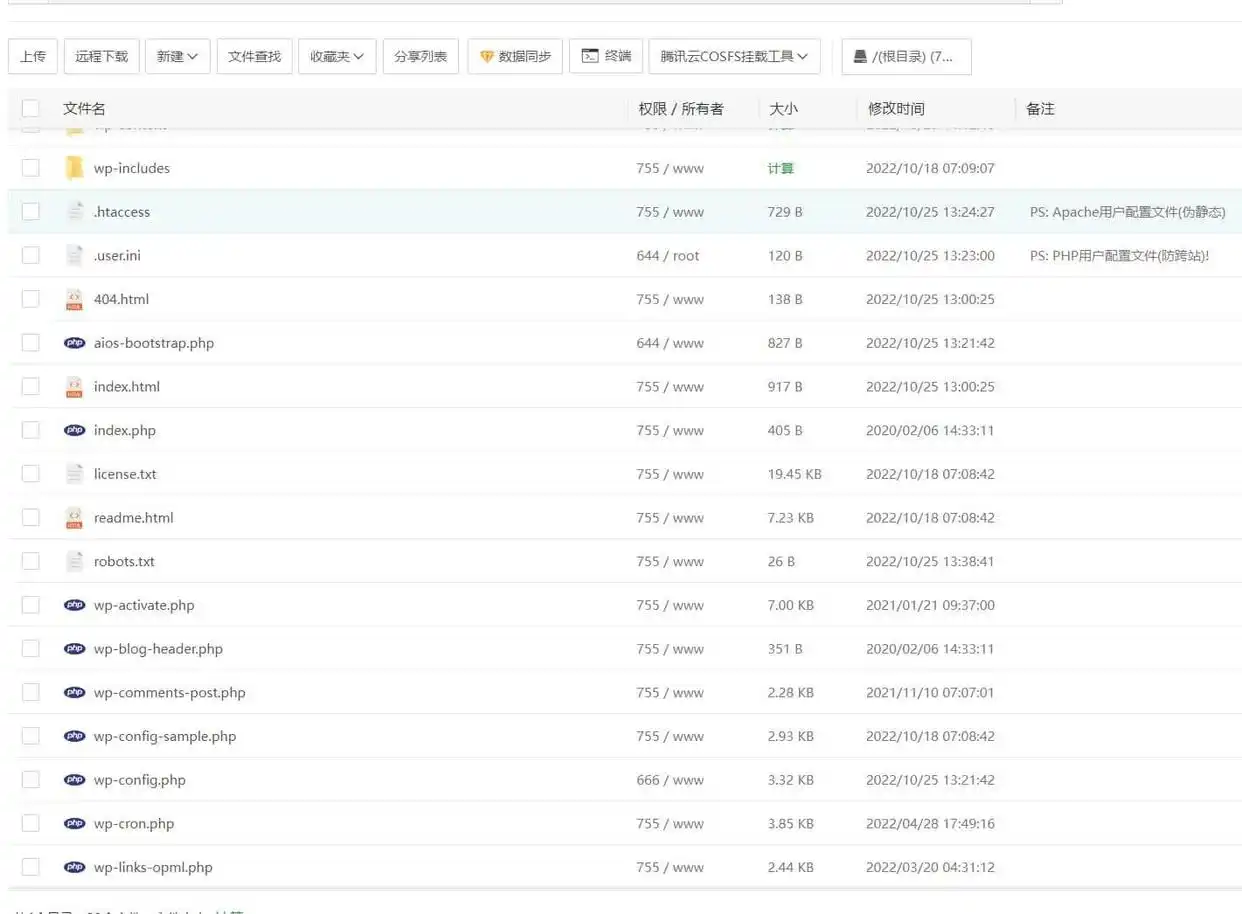Select the .user.ini row checkbox
Viewport: 1242px width, 914px height.
31,255
